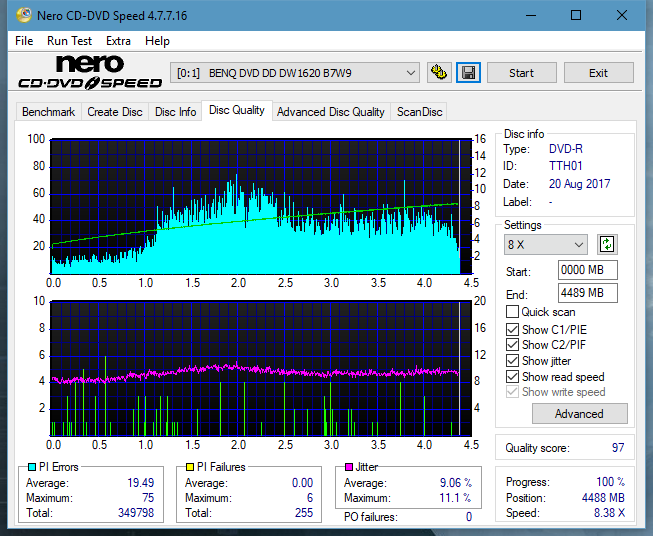Image resolution: width=653 pixels, height=536 pixels.
Task: Click the PO failures value 0
Action: [469, 517]
